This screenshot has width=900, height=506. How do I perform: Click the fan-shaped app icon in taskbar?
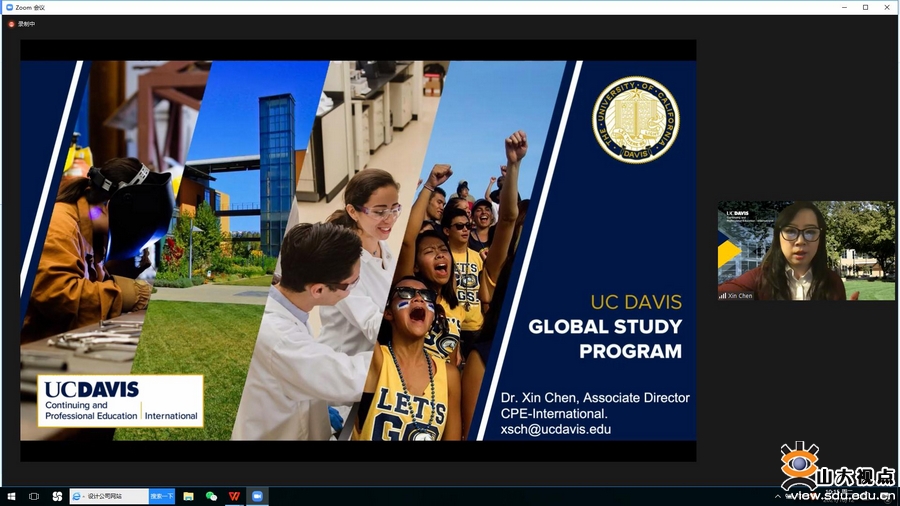click(57, 496)
